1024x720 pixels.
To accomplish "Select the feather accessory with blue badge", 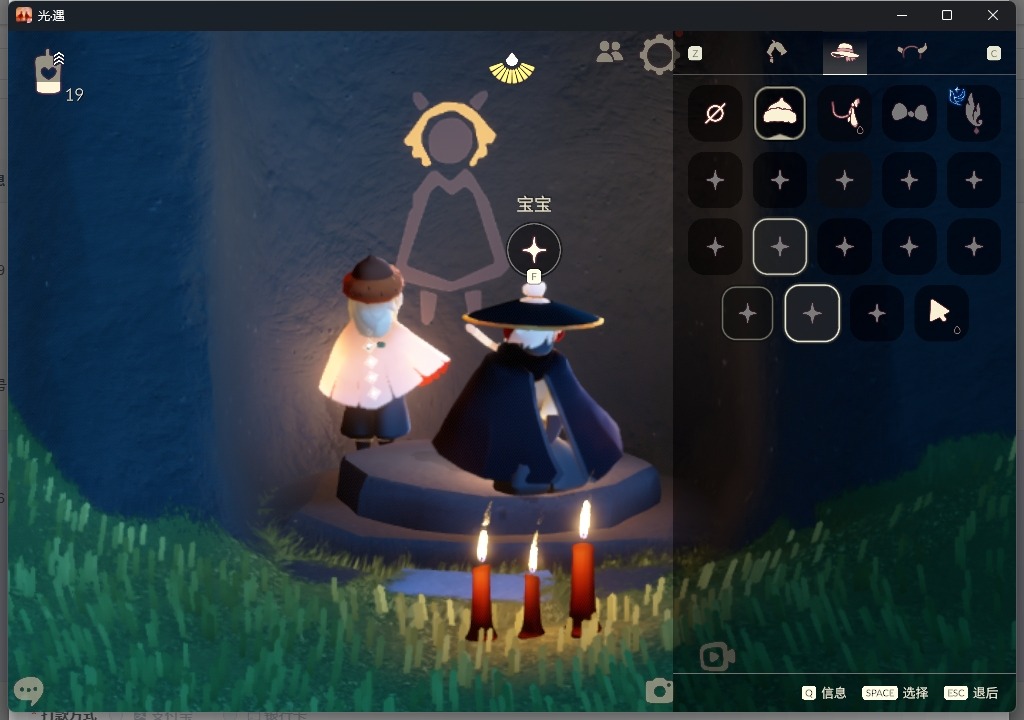I will point(973,114).
